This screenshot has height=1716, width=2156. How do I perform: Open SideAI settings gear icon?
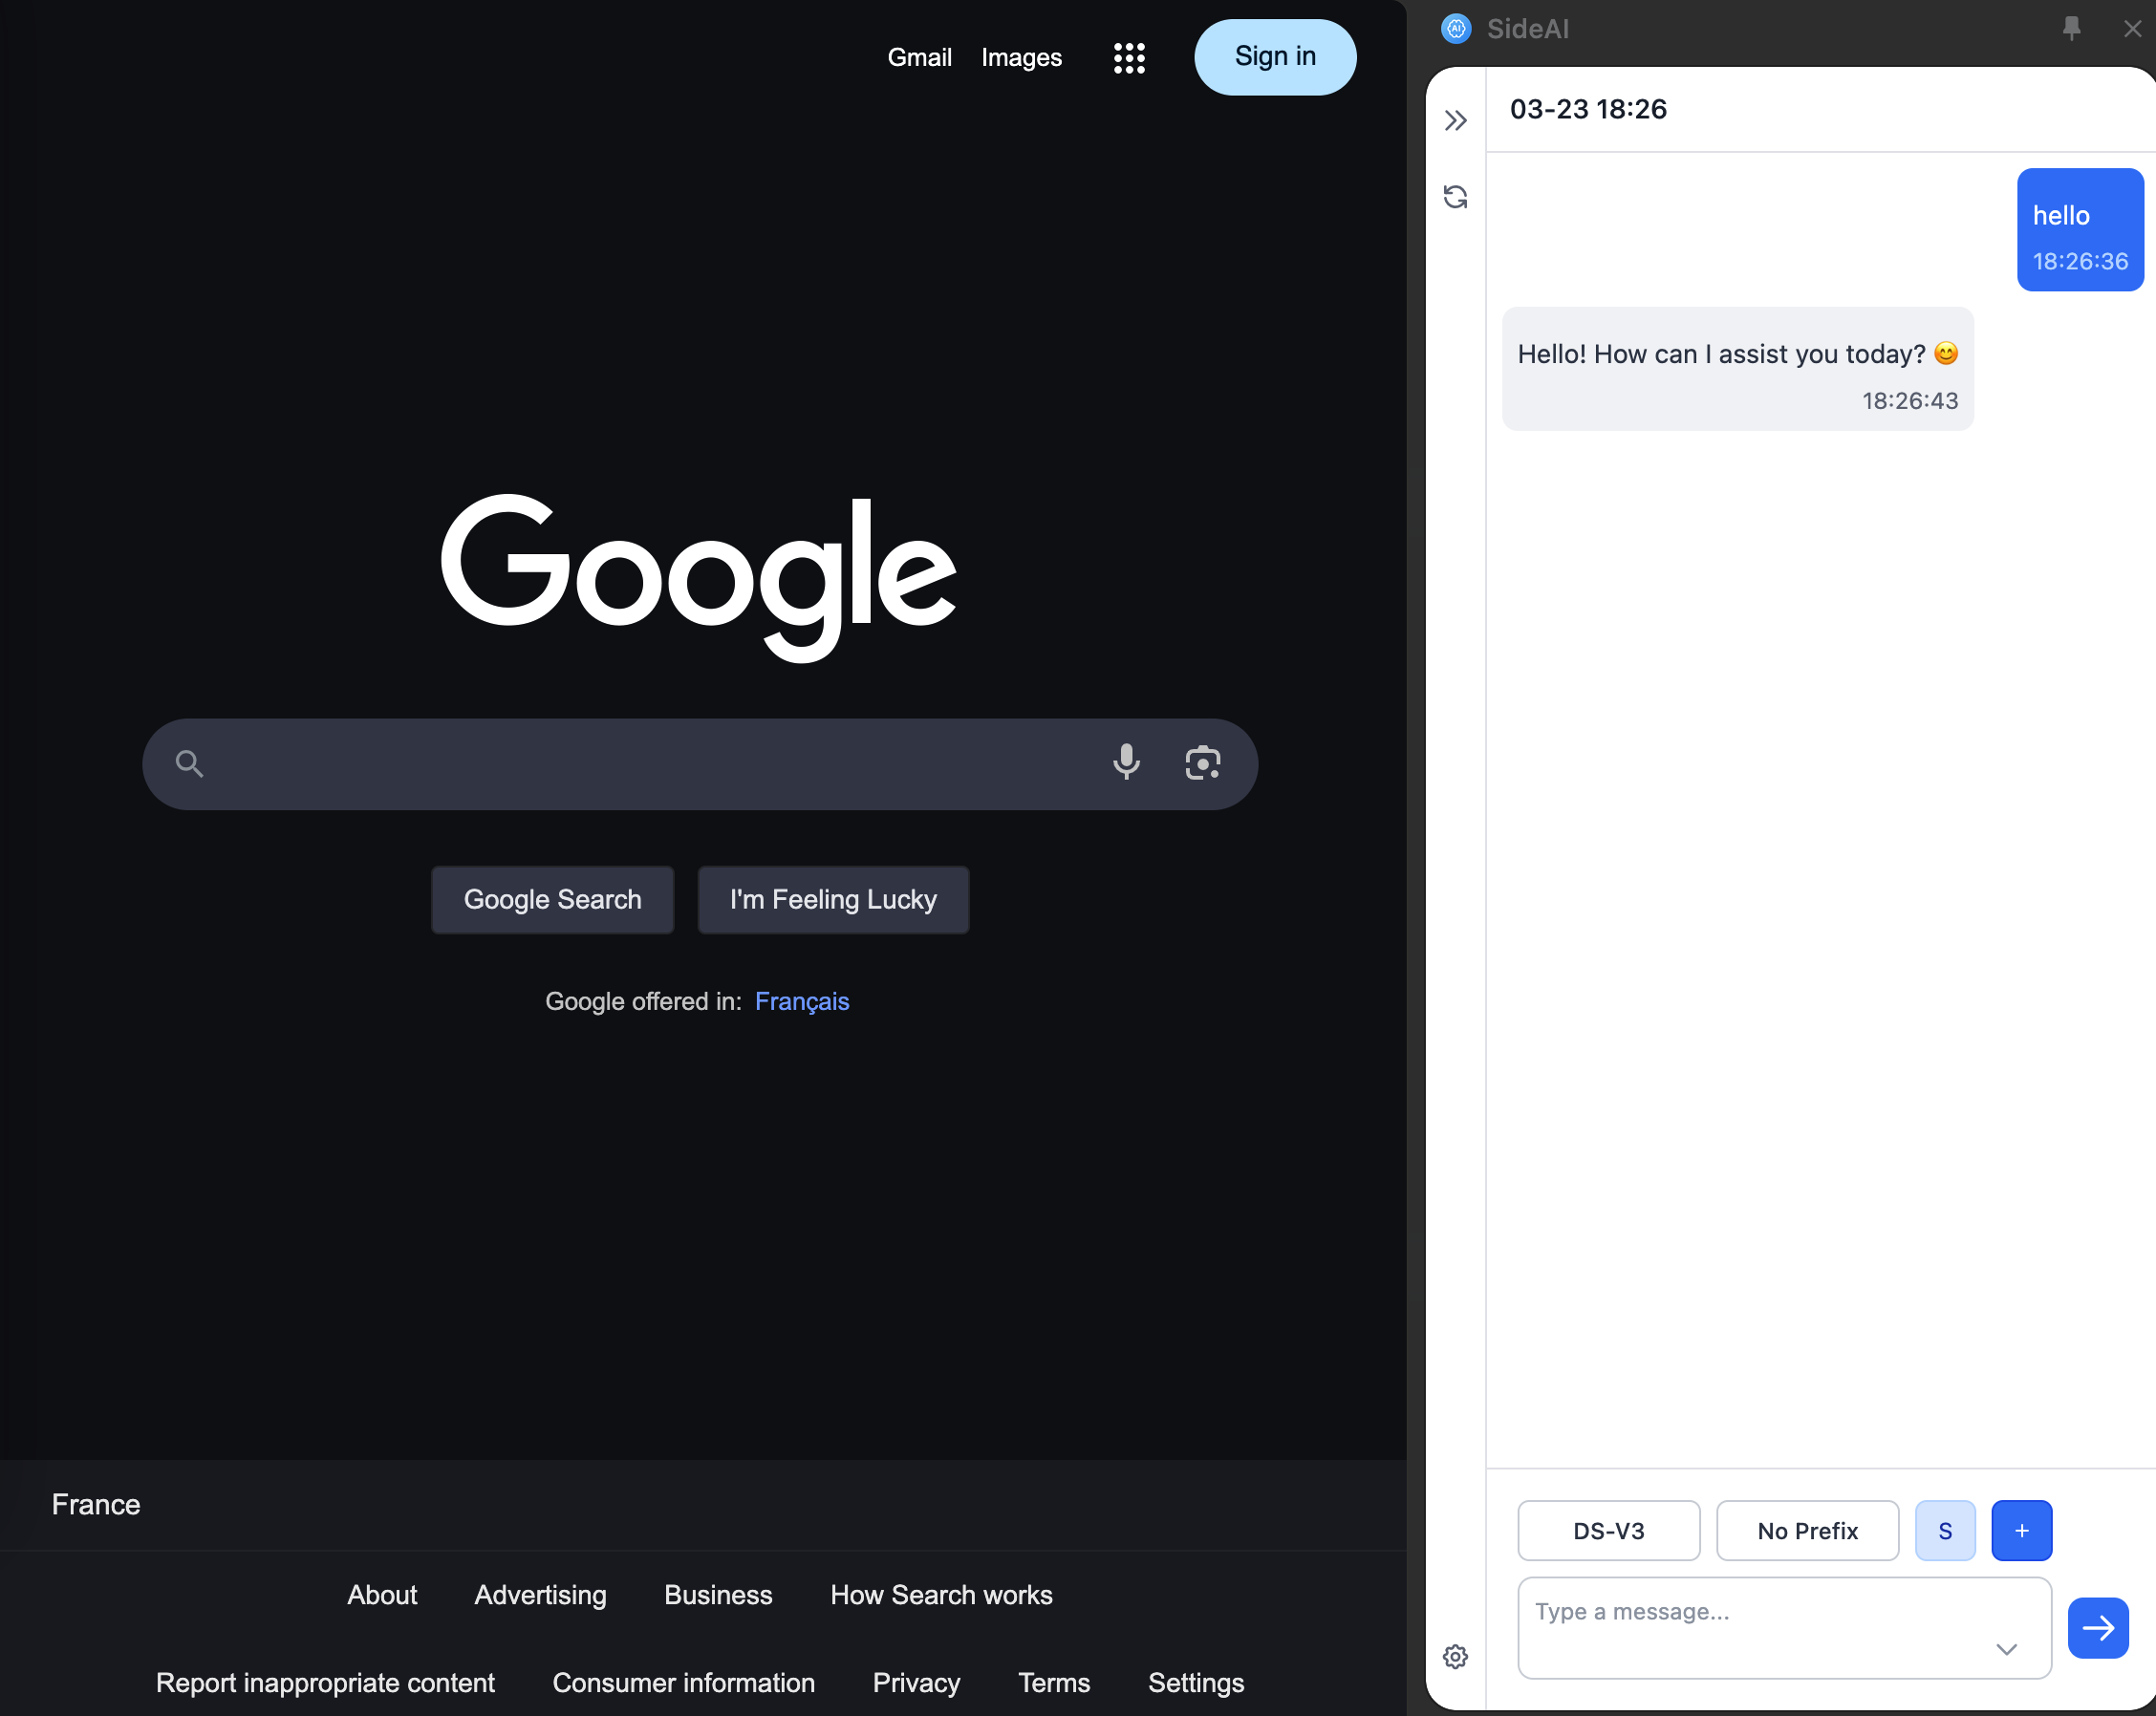tap(1455, 1657)
